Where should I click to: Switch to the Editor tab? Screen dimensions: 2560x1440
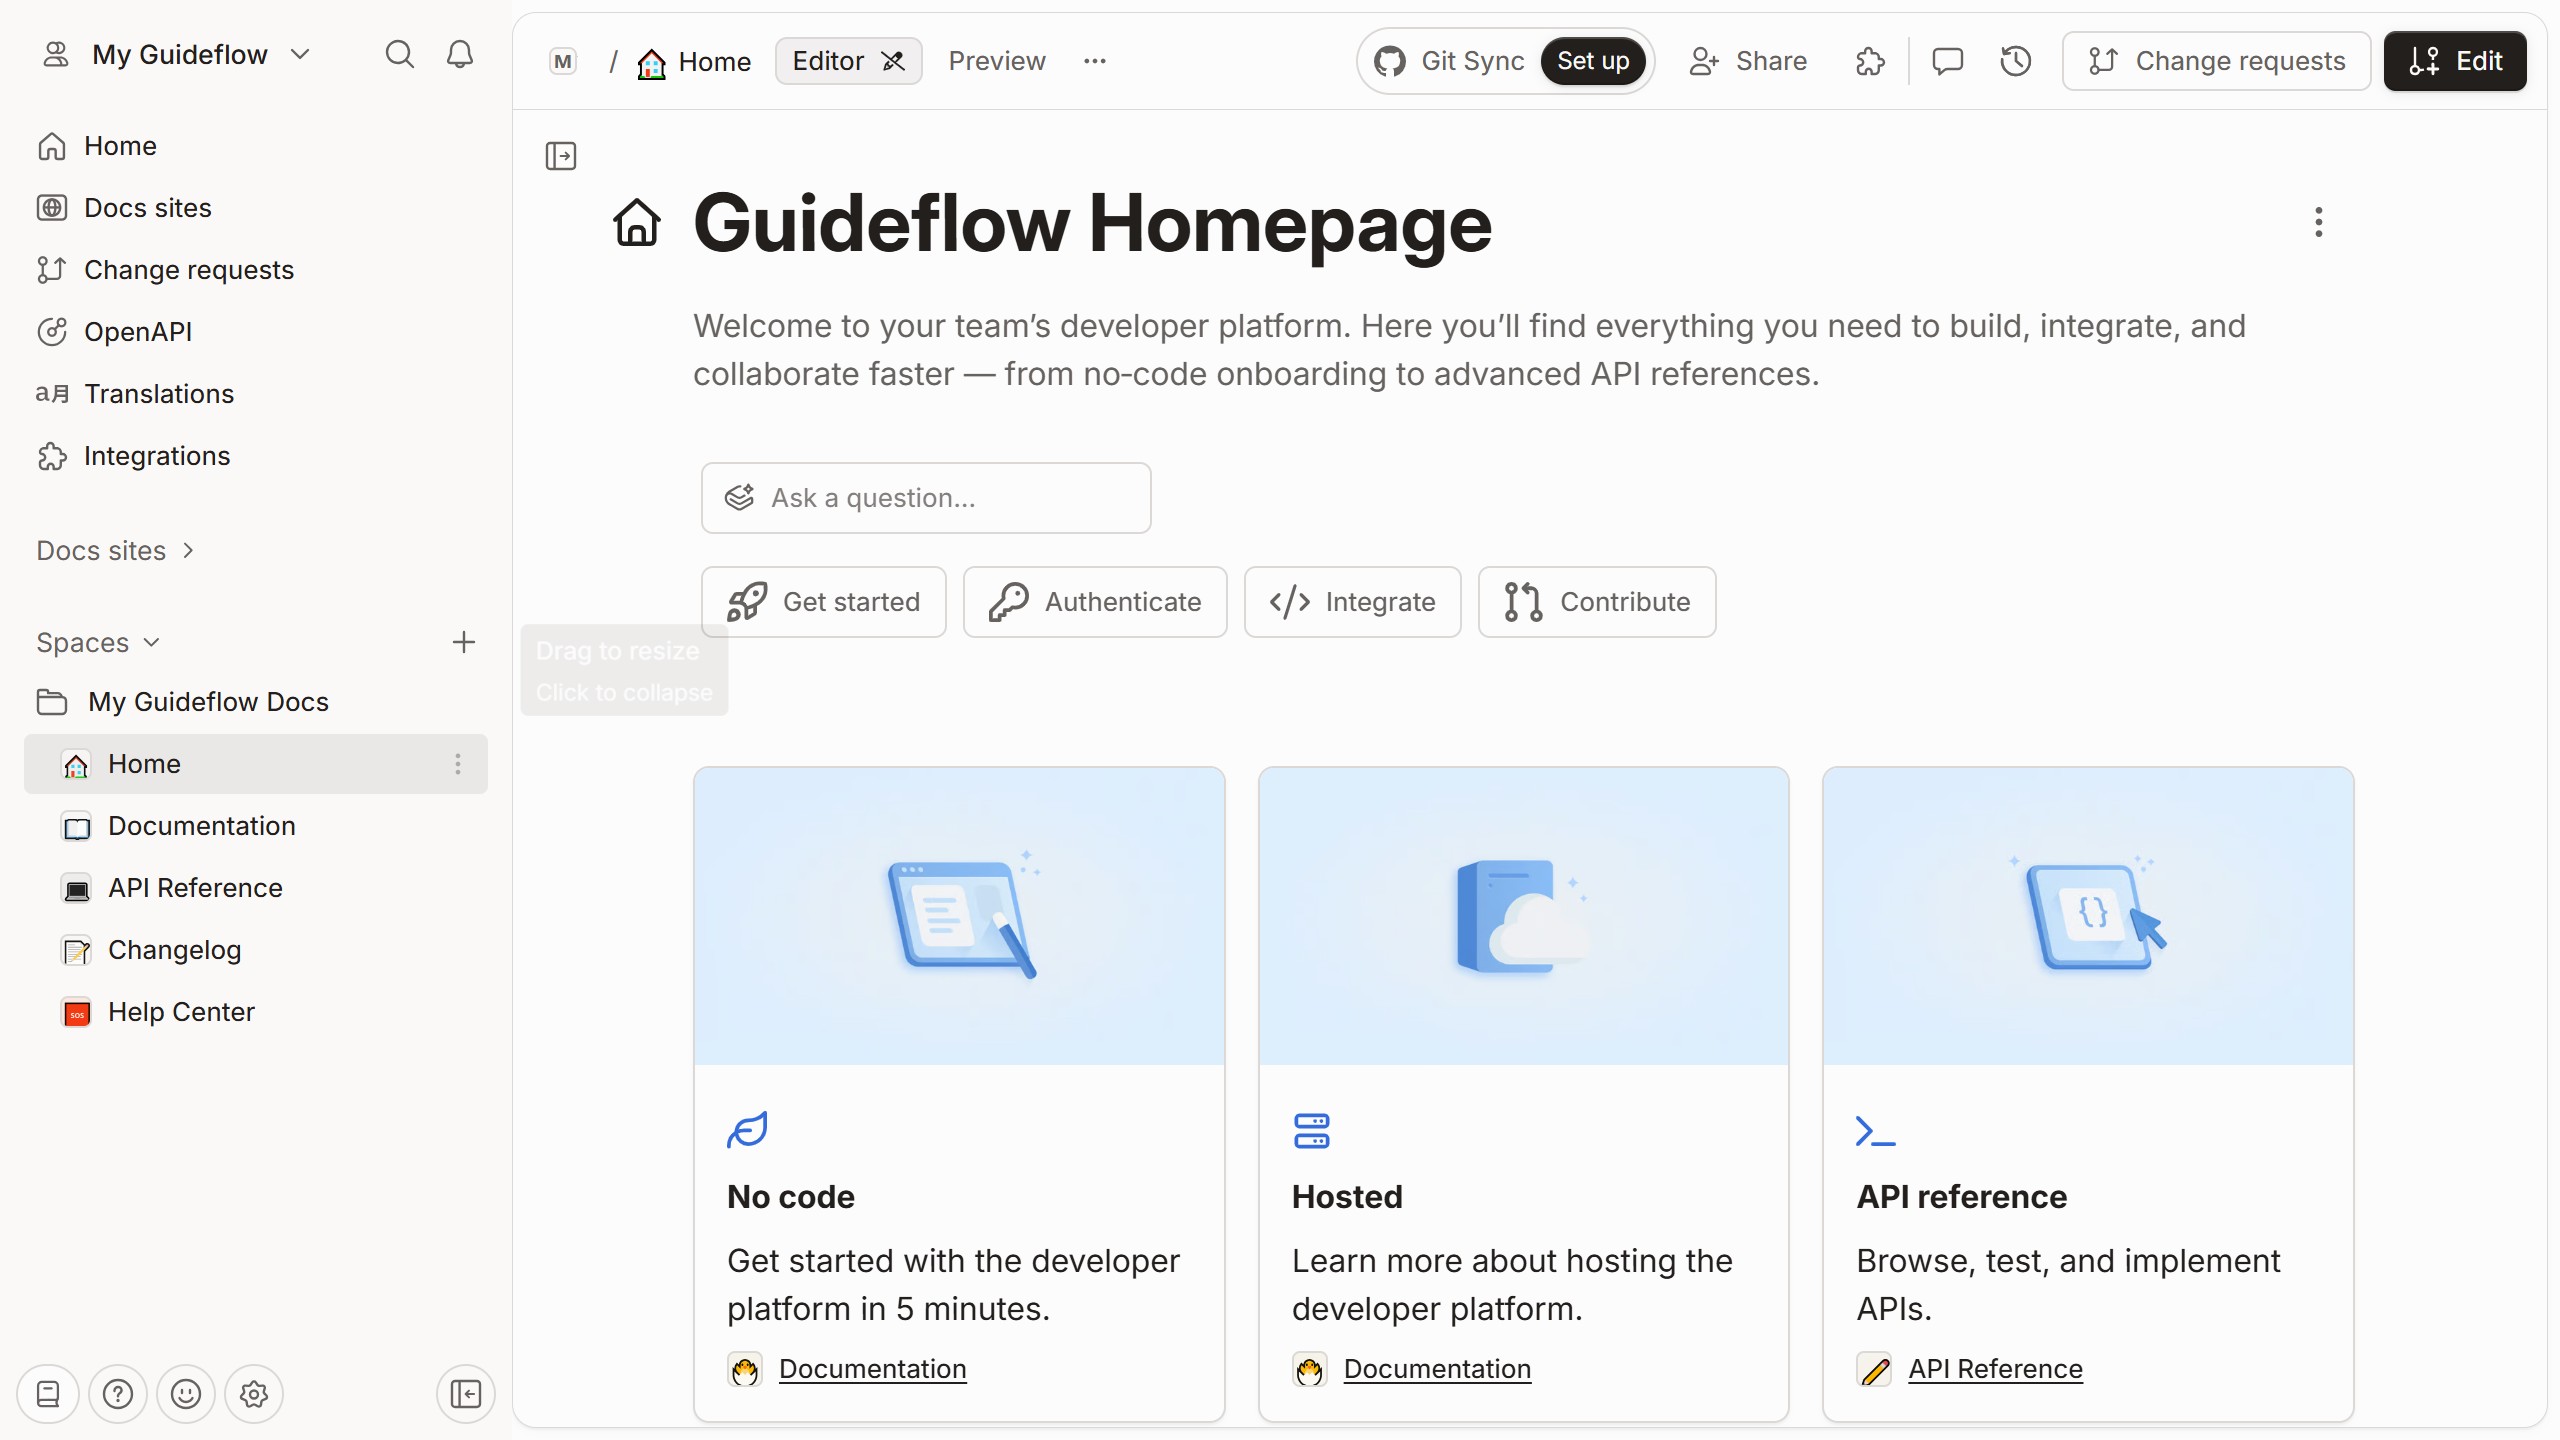coord(848,61)
